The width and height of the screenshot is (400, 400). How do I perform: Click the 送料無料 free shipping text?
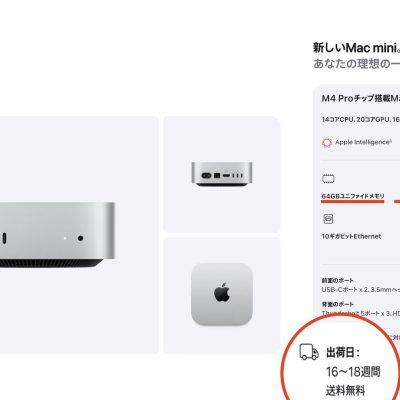click(345, 390)
